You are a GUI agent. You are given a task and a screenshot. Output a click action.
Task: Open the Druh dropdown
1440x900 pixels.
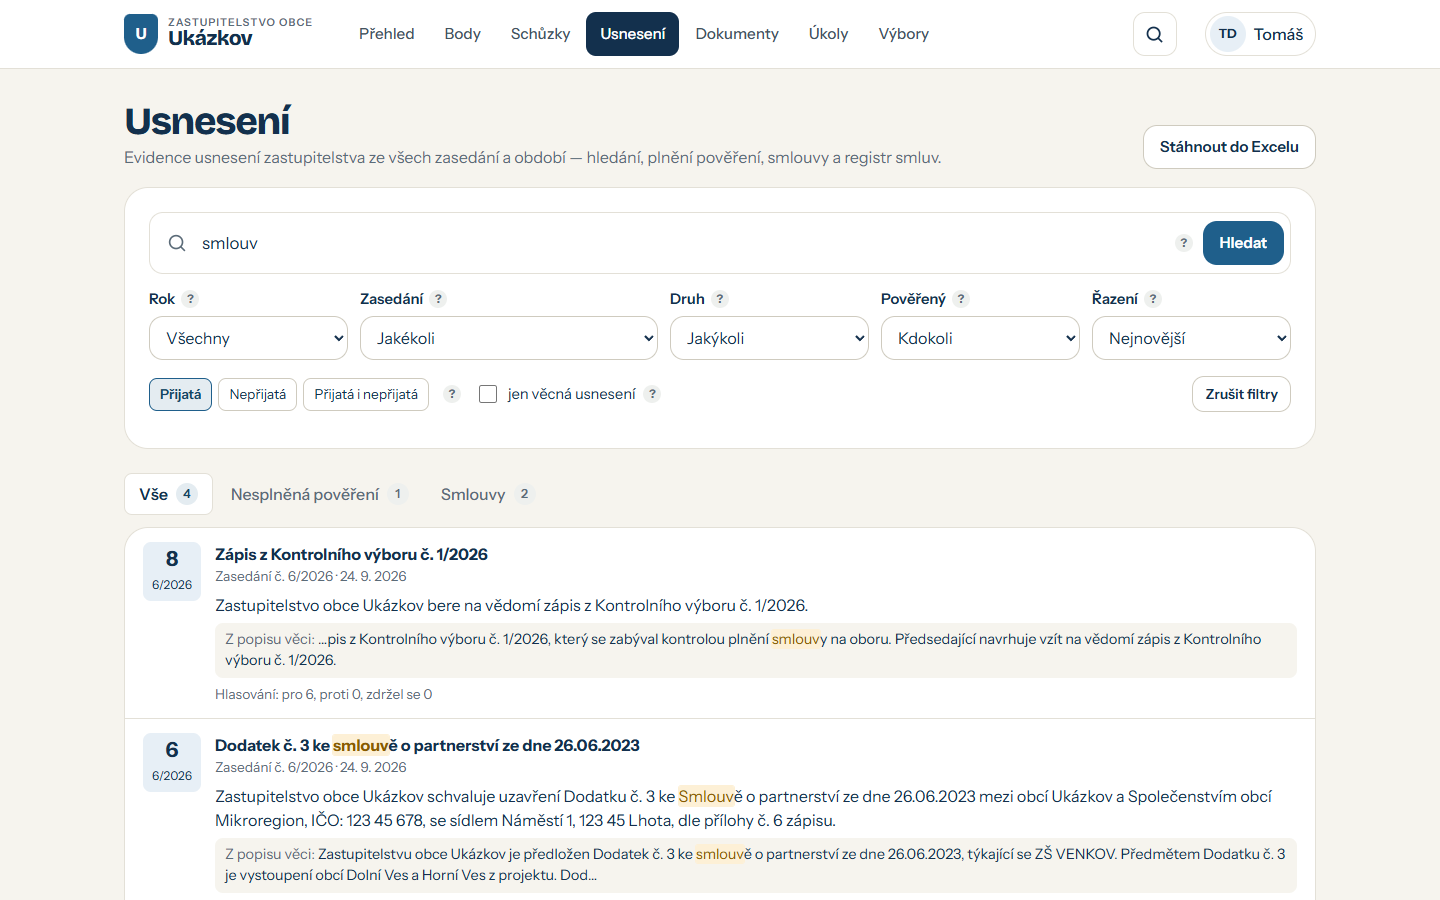(x=769, y=338)
